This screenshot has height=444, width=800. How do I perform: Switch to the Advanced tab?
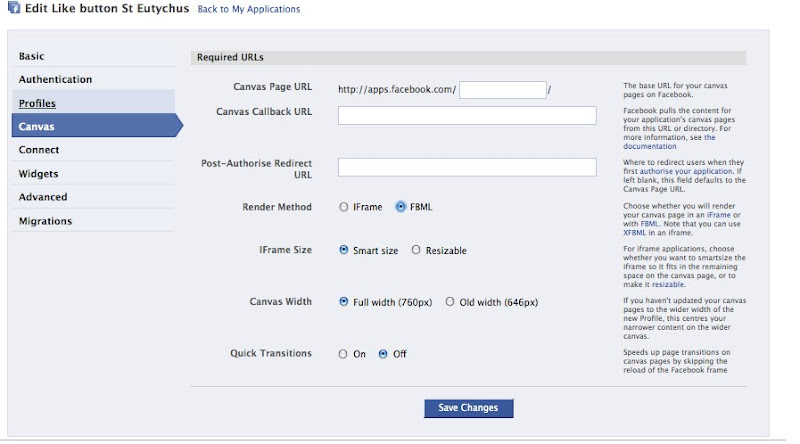click(43, 198)
